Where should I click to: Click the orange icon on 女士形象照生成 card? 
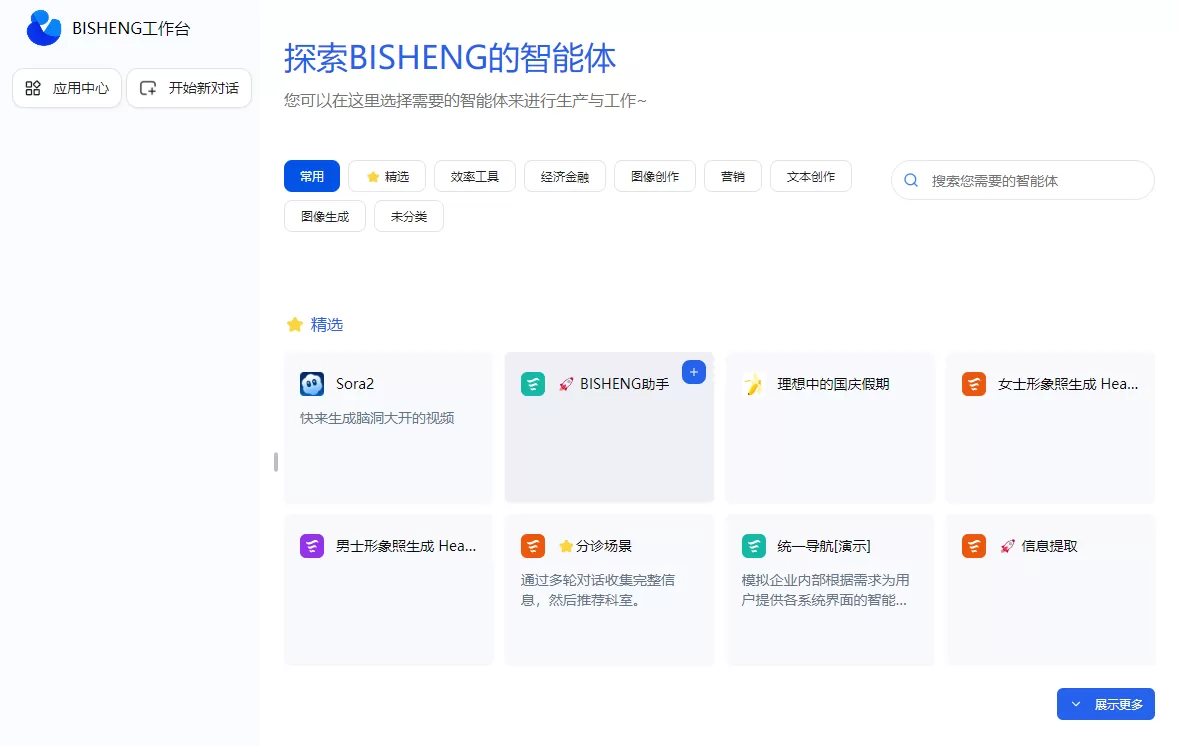[974, 384]
